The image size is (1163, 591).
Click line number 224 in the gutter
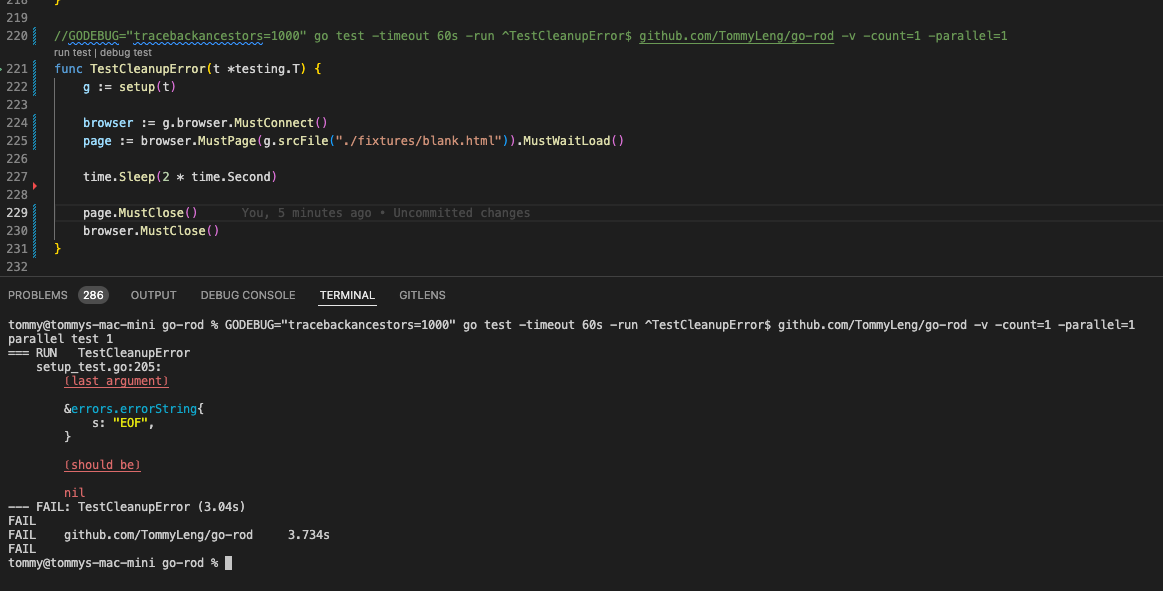click(x=16, y=122)
